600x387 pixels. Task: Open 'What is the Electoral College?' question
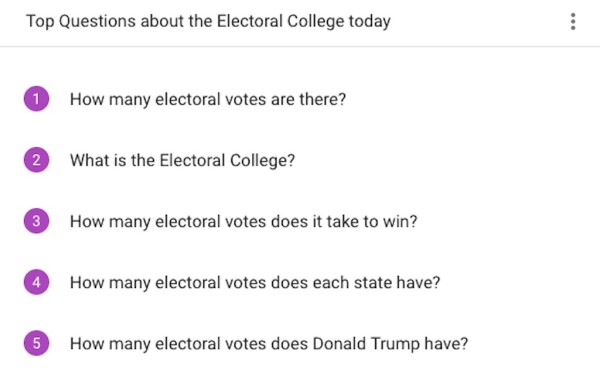[x=183, y=160]
